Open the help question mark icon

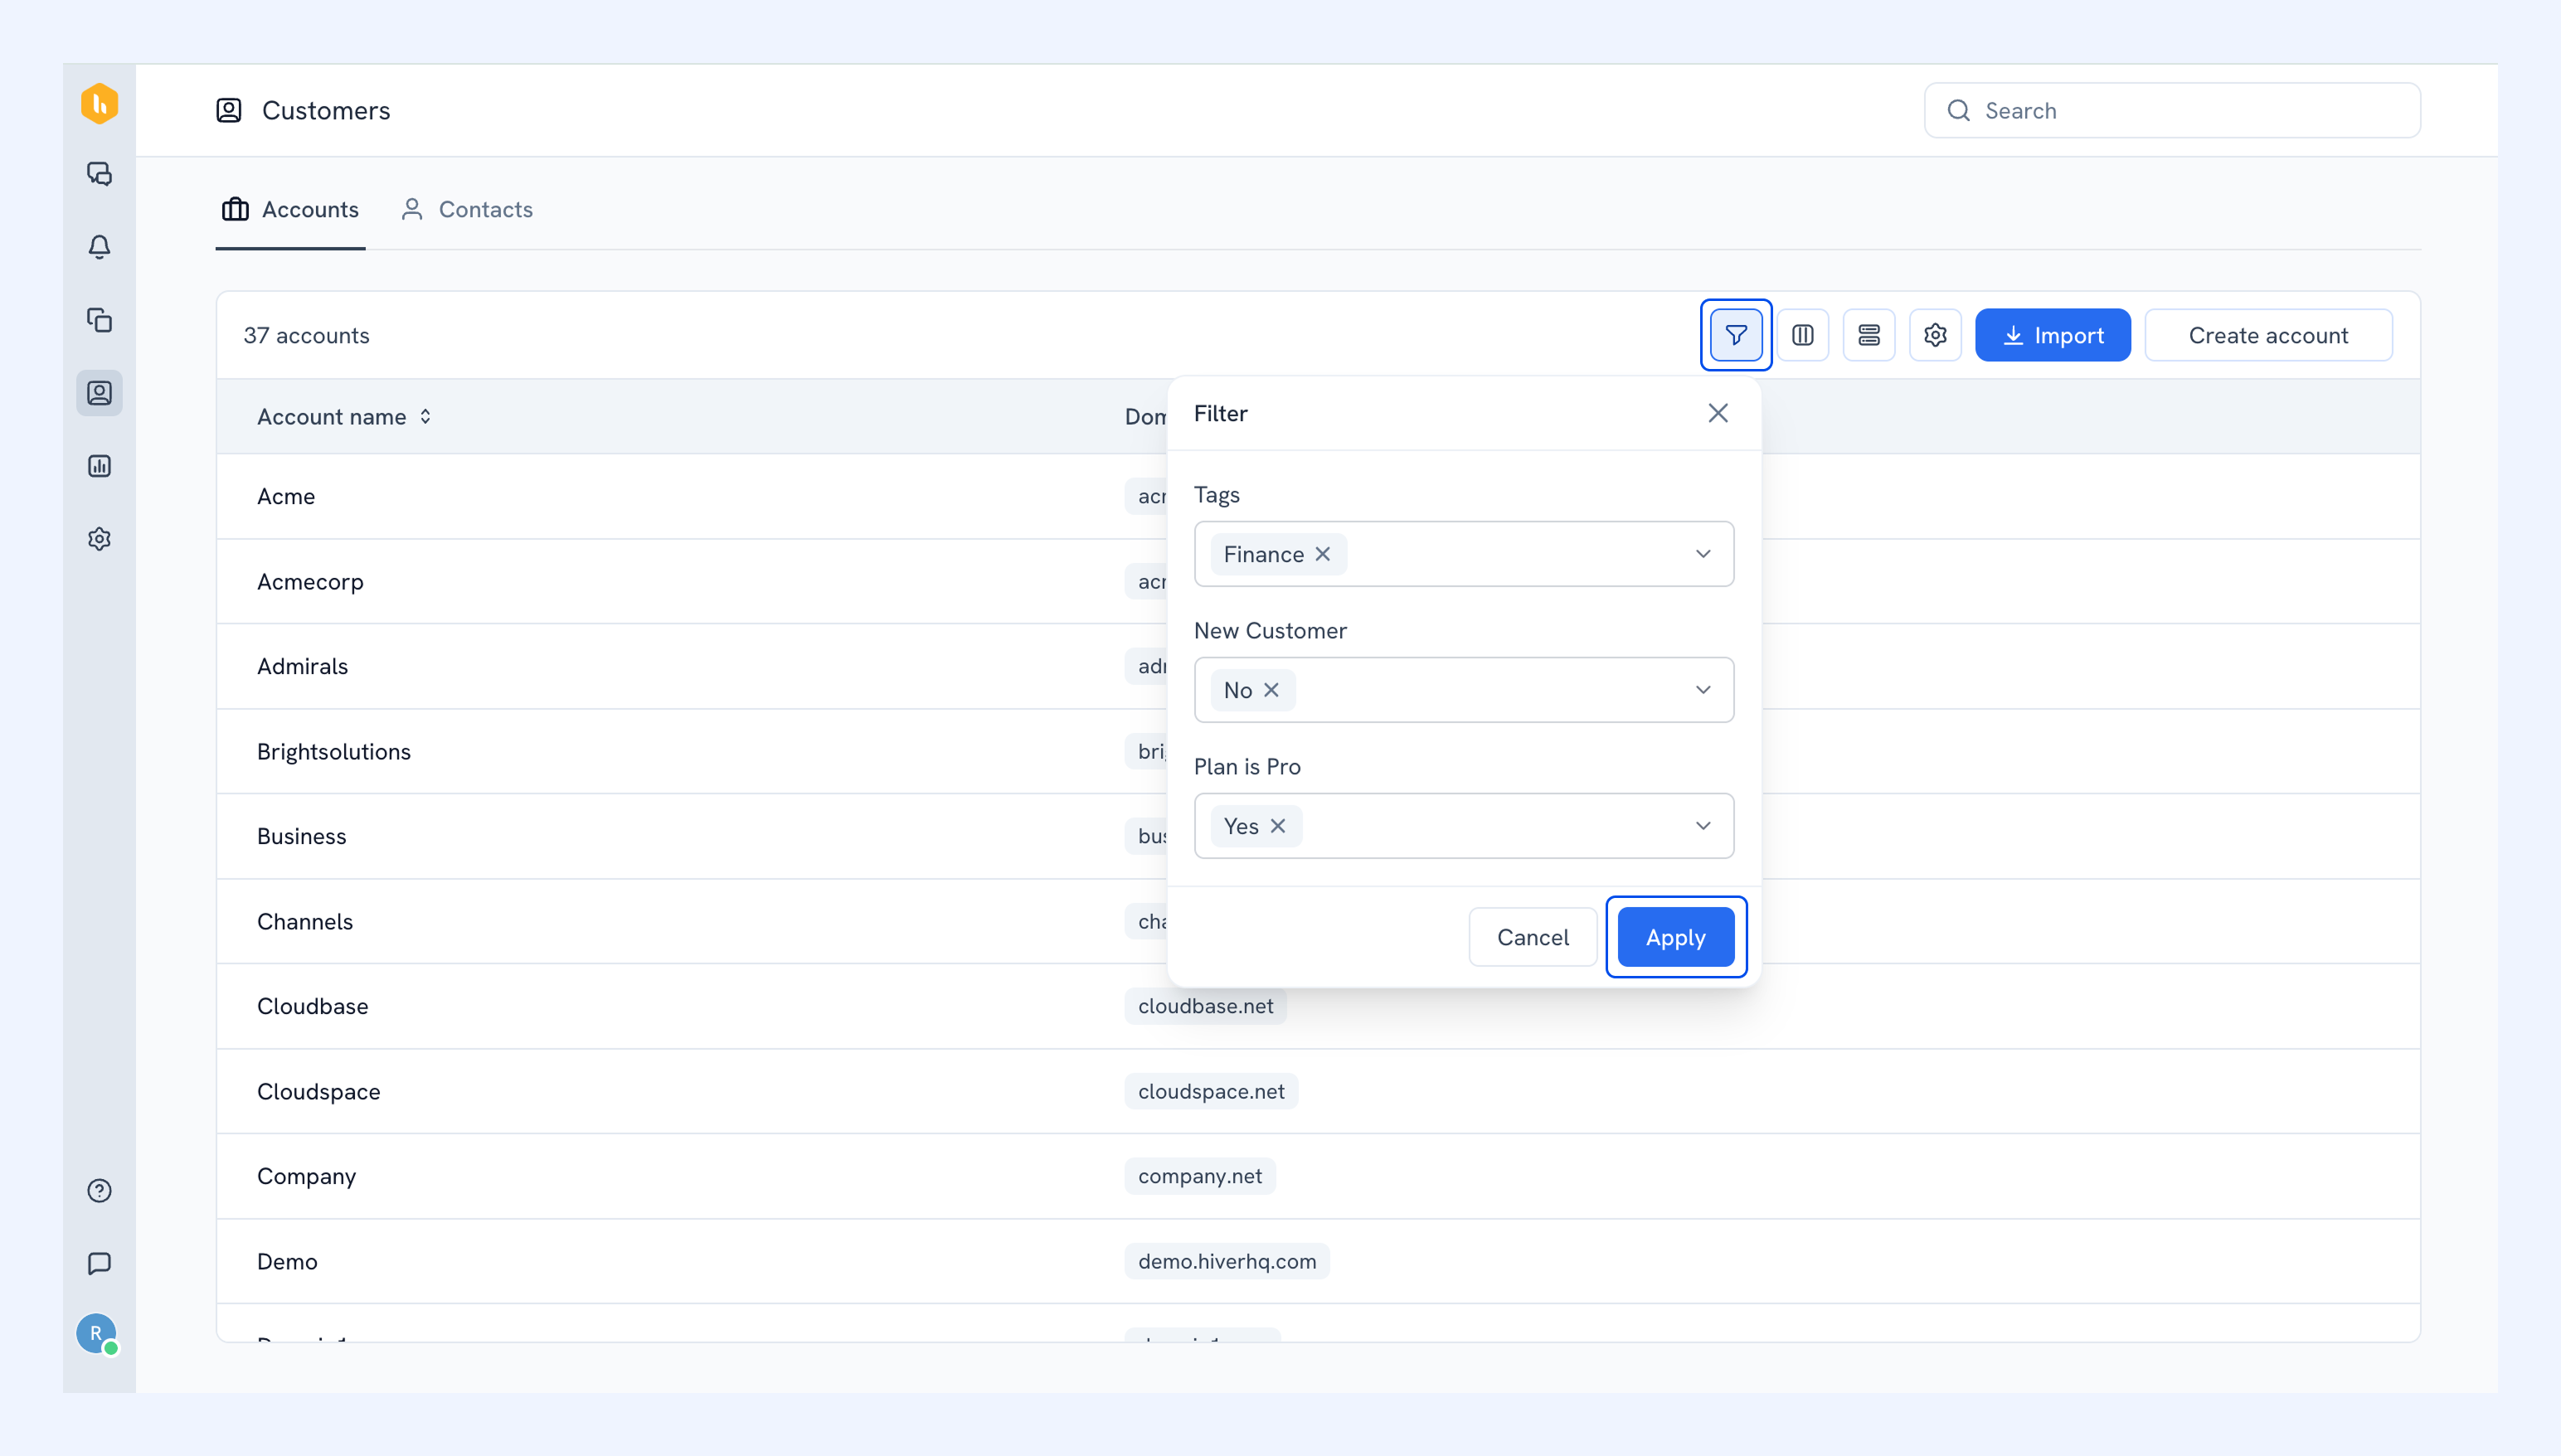coord(99,1191)
